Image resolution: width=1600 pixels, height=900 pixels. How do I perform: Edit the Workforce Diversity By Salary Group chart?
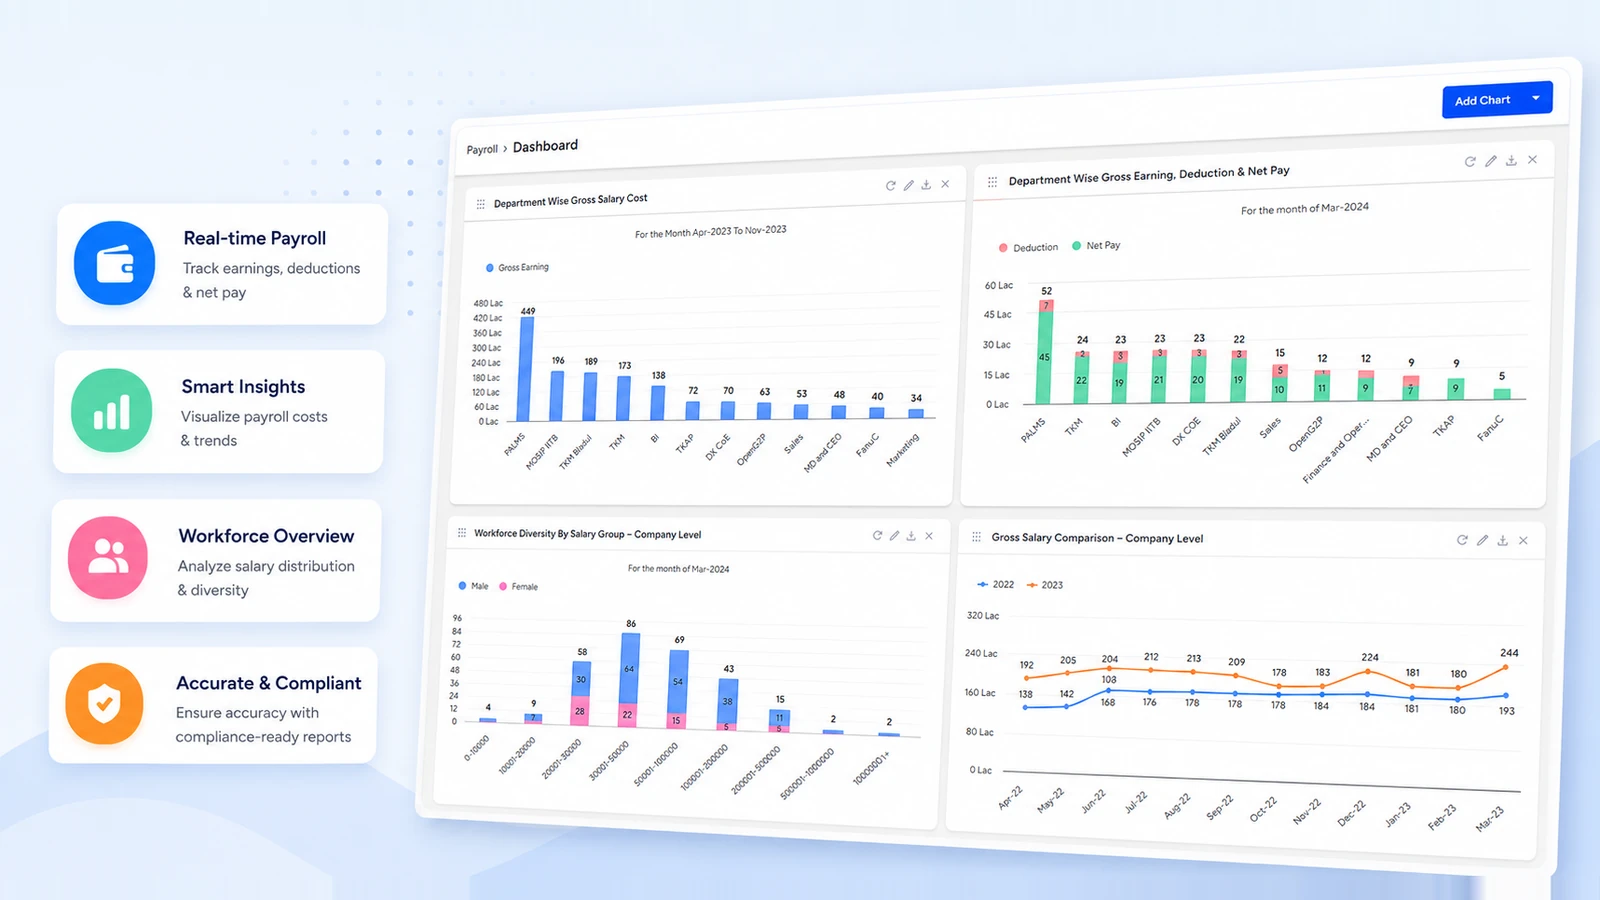pos(894,536)
